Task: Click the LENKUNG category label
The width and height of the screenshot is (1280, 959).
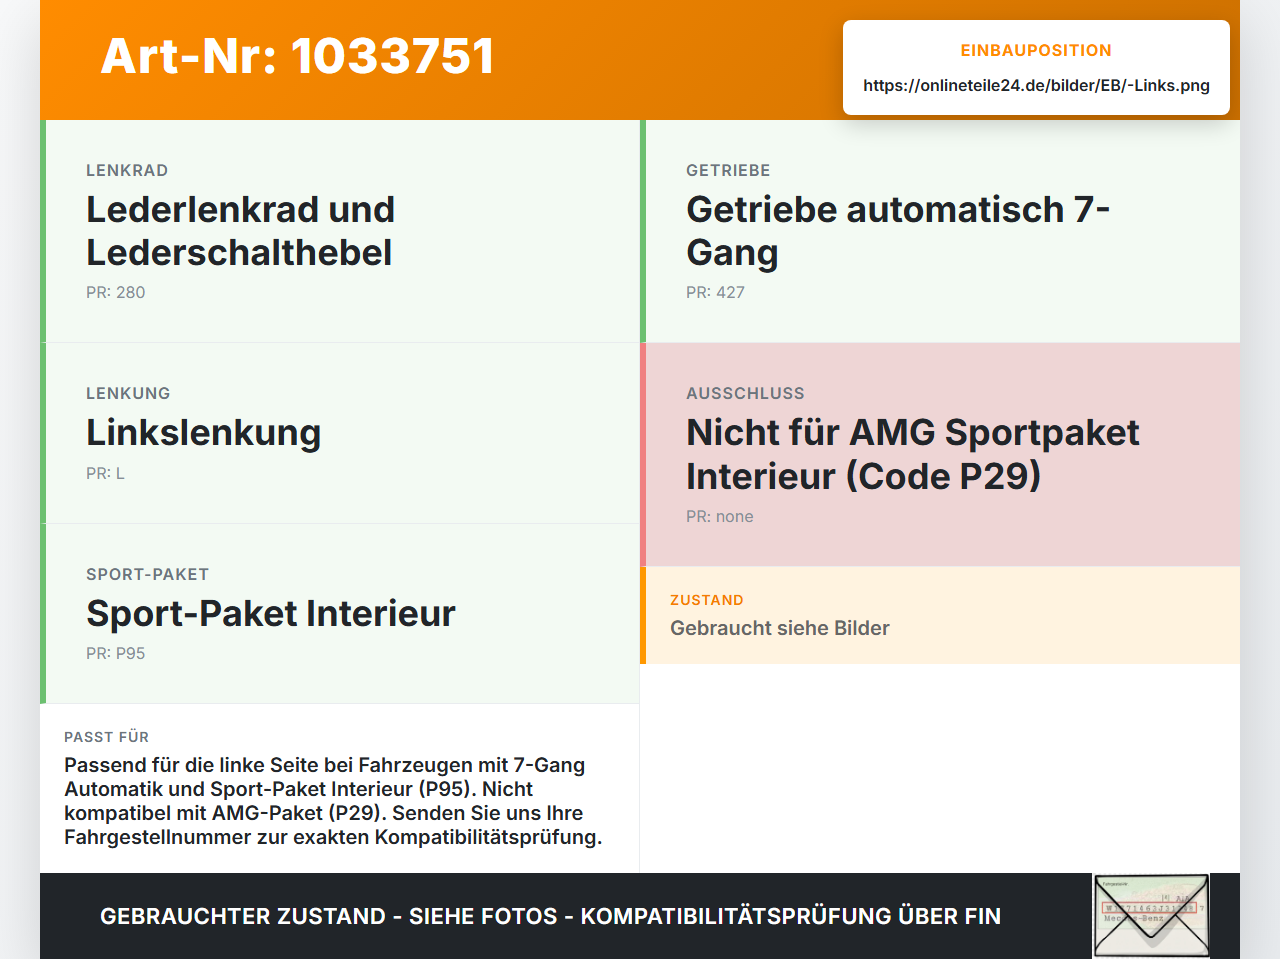Action: (x=128, y=393)
